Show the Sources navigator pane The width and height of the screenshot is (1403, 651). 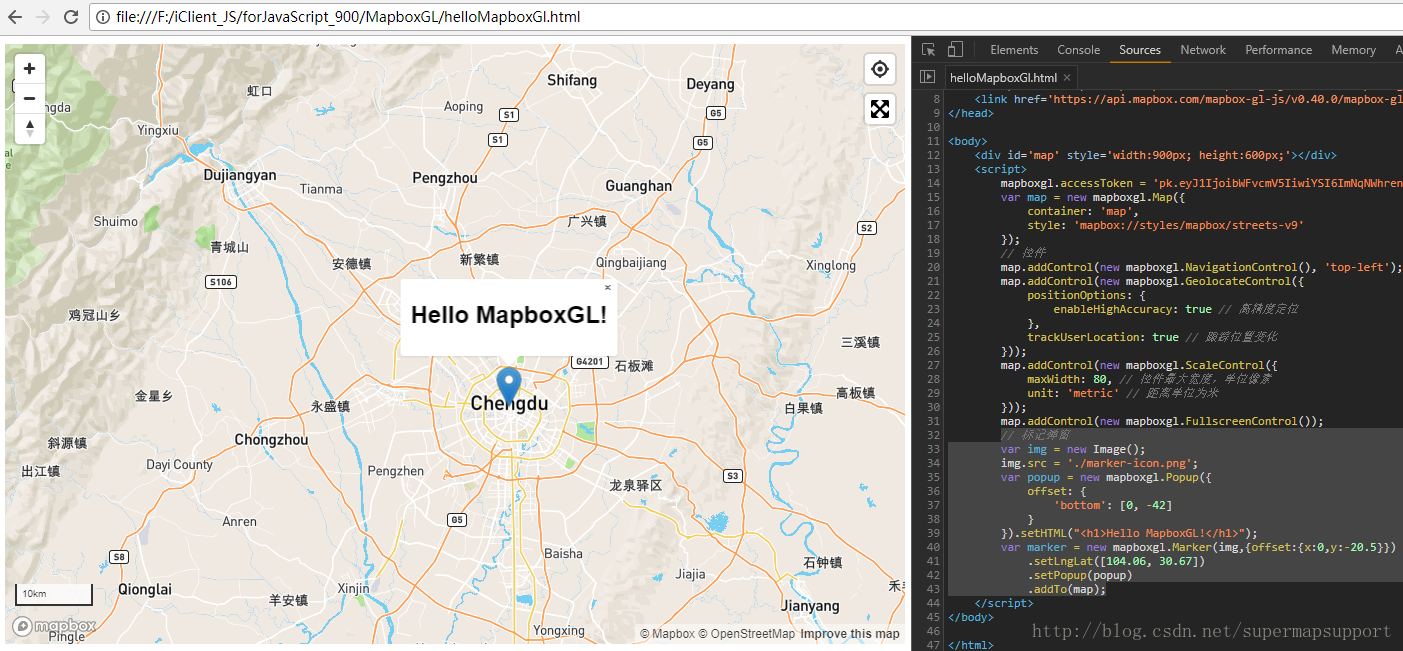pyautogui.click(x=927, y=77)
